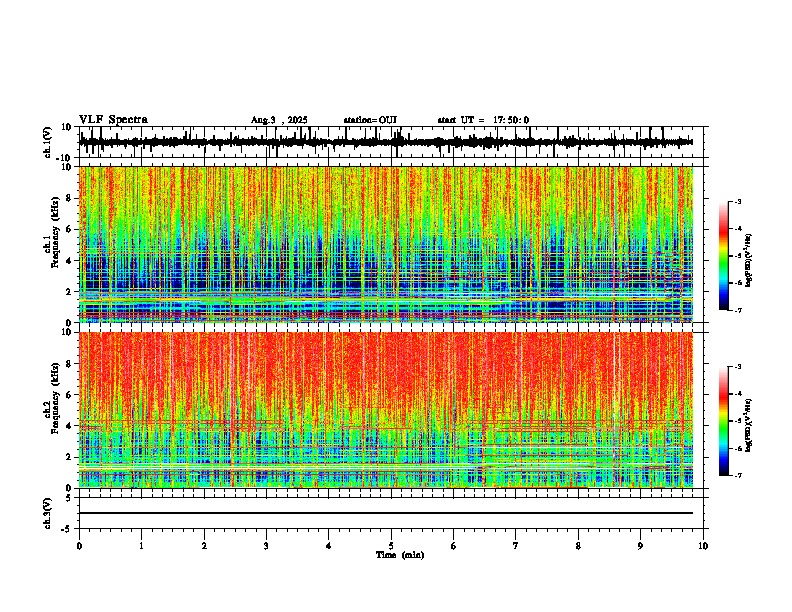Image resolution: width=792 pixels, height=612 pixels.
Task: Click the "2" kHz tick of ch.1 spectrogram
Action: pyautogui.click(x=70, y=291)
